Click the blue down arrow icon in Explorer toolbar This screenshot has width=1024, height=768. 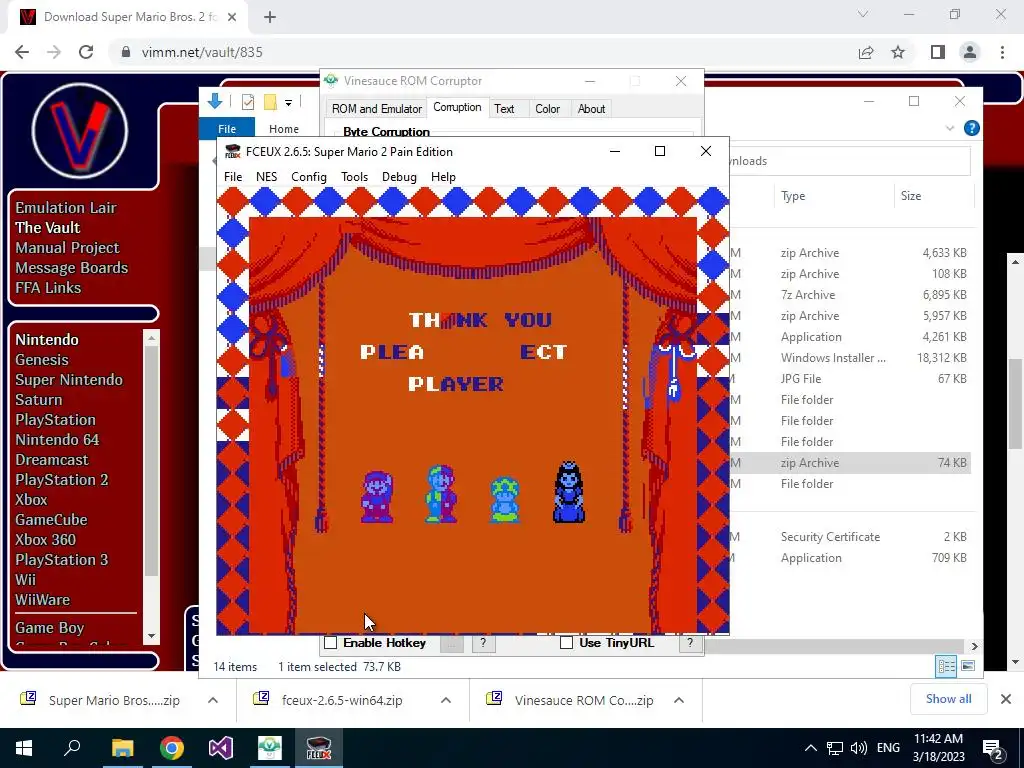(x=215, y=101)
